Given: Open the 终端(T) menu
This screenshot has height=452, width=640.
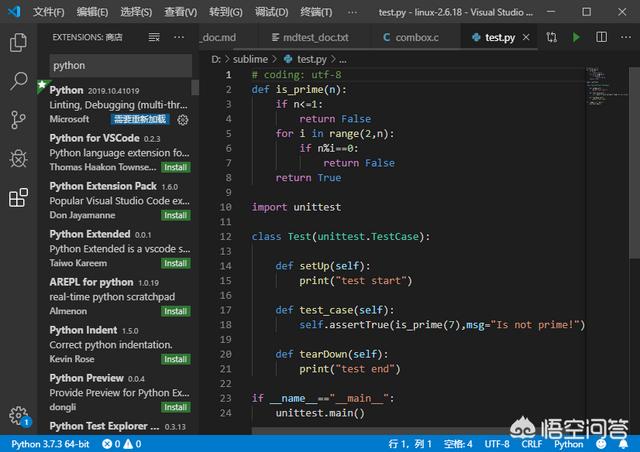Looking at the screenshot, I should click(316, 12).
